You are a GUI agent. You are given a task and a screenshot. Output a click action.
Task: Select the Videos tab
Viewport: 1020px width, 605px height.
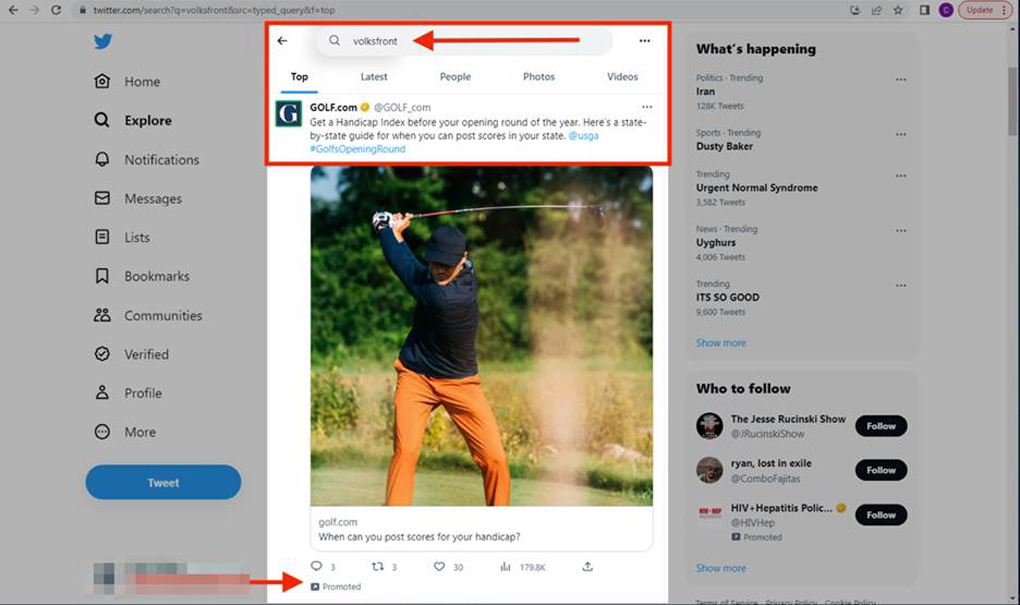[x=622, y=77]
